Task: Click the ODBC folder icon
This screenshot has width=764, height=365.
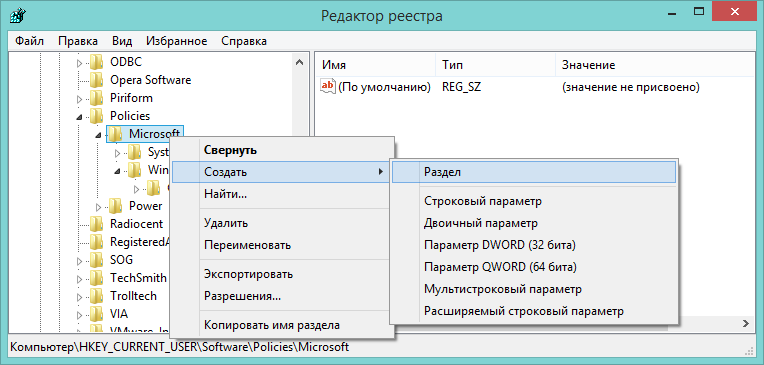Action: coord(96,62)
